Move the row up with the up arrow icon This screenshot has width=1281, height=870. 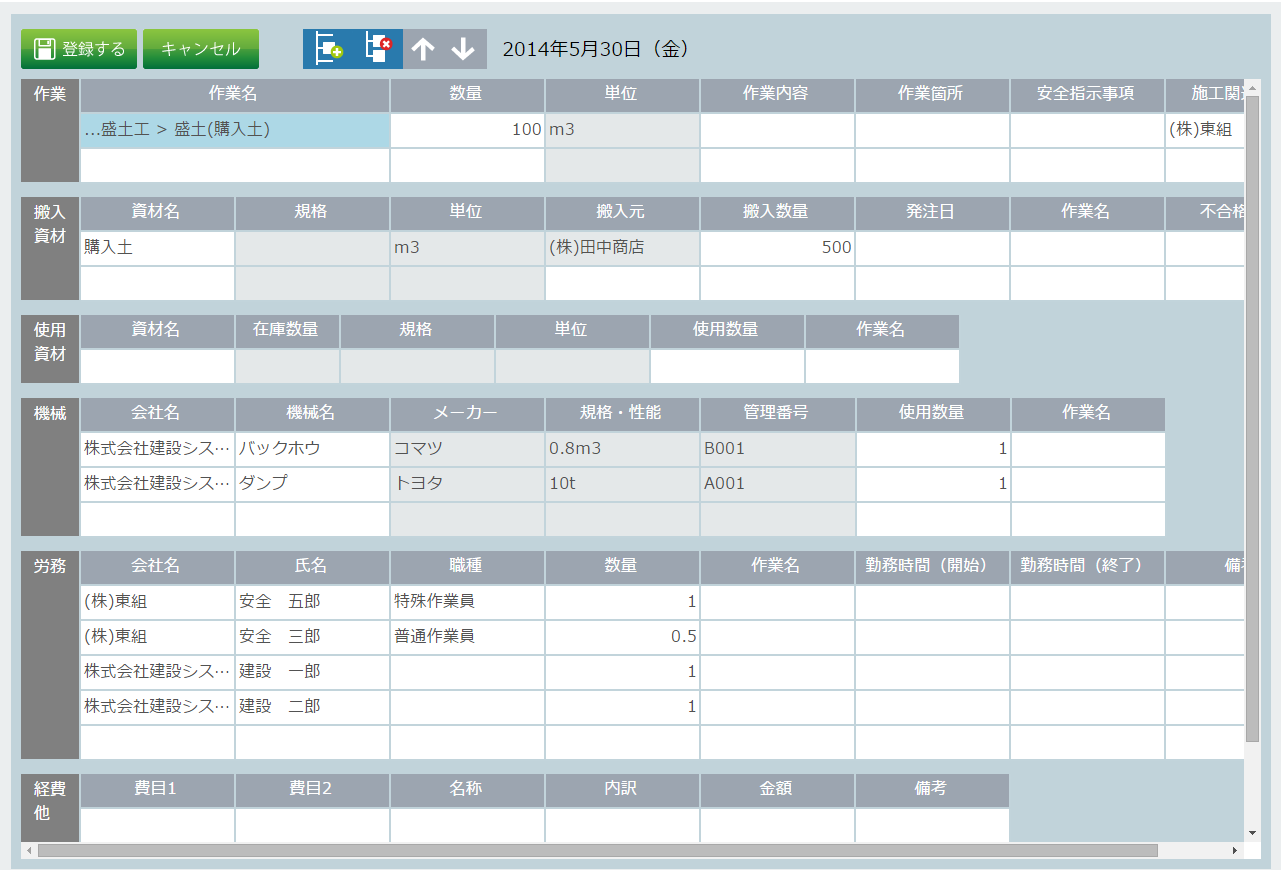click(x=423, y=49)
